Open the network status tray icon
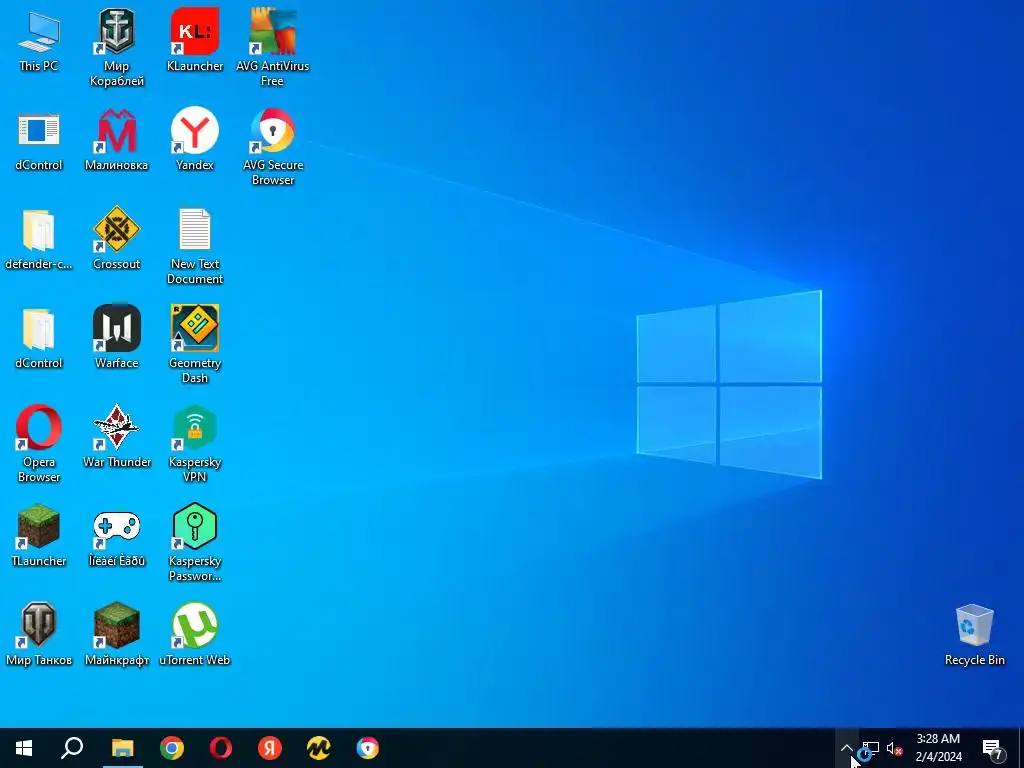This screenshot has width=1024, height=768. point(870,749)
